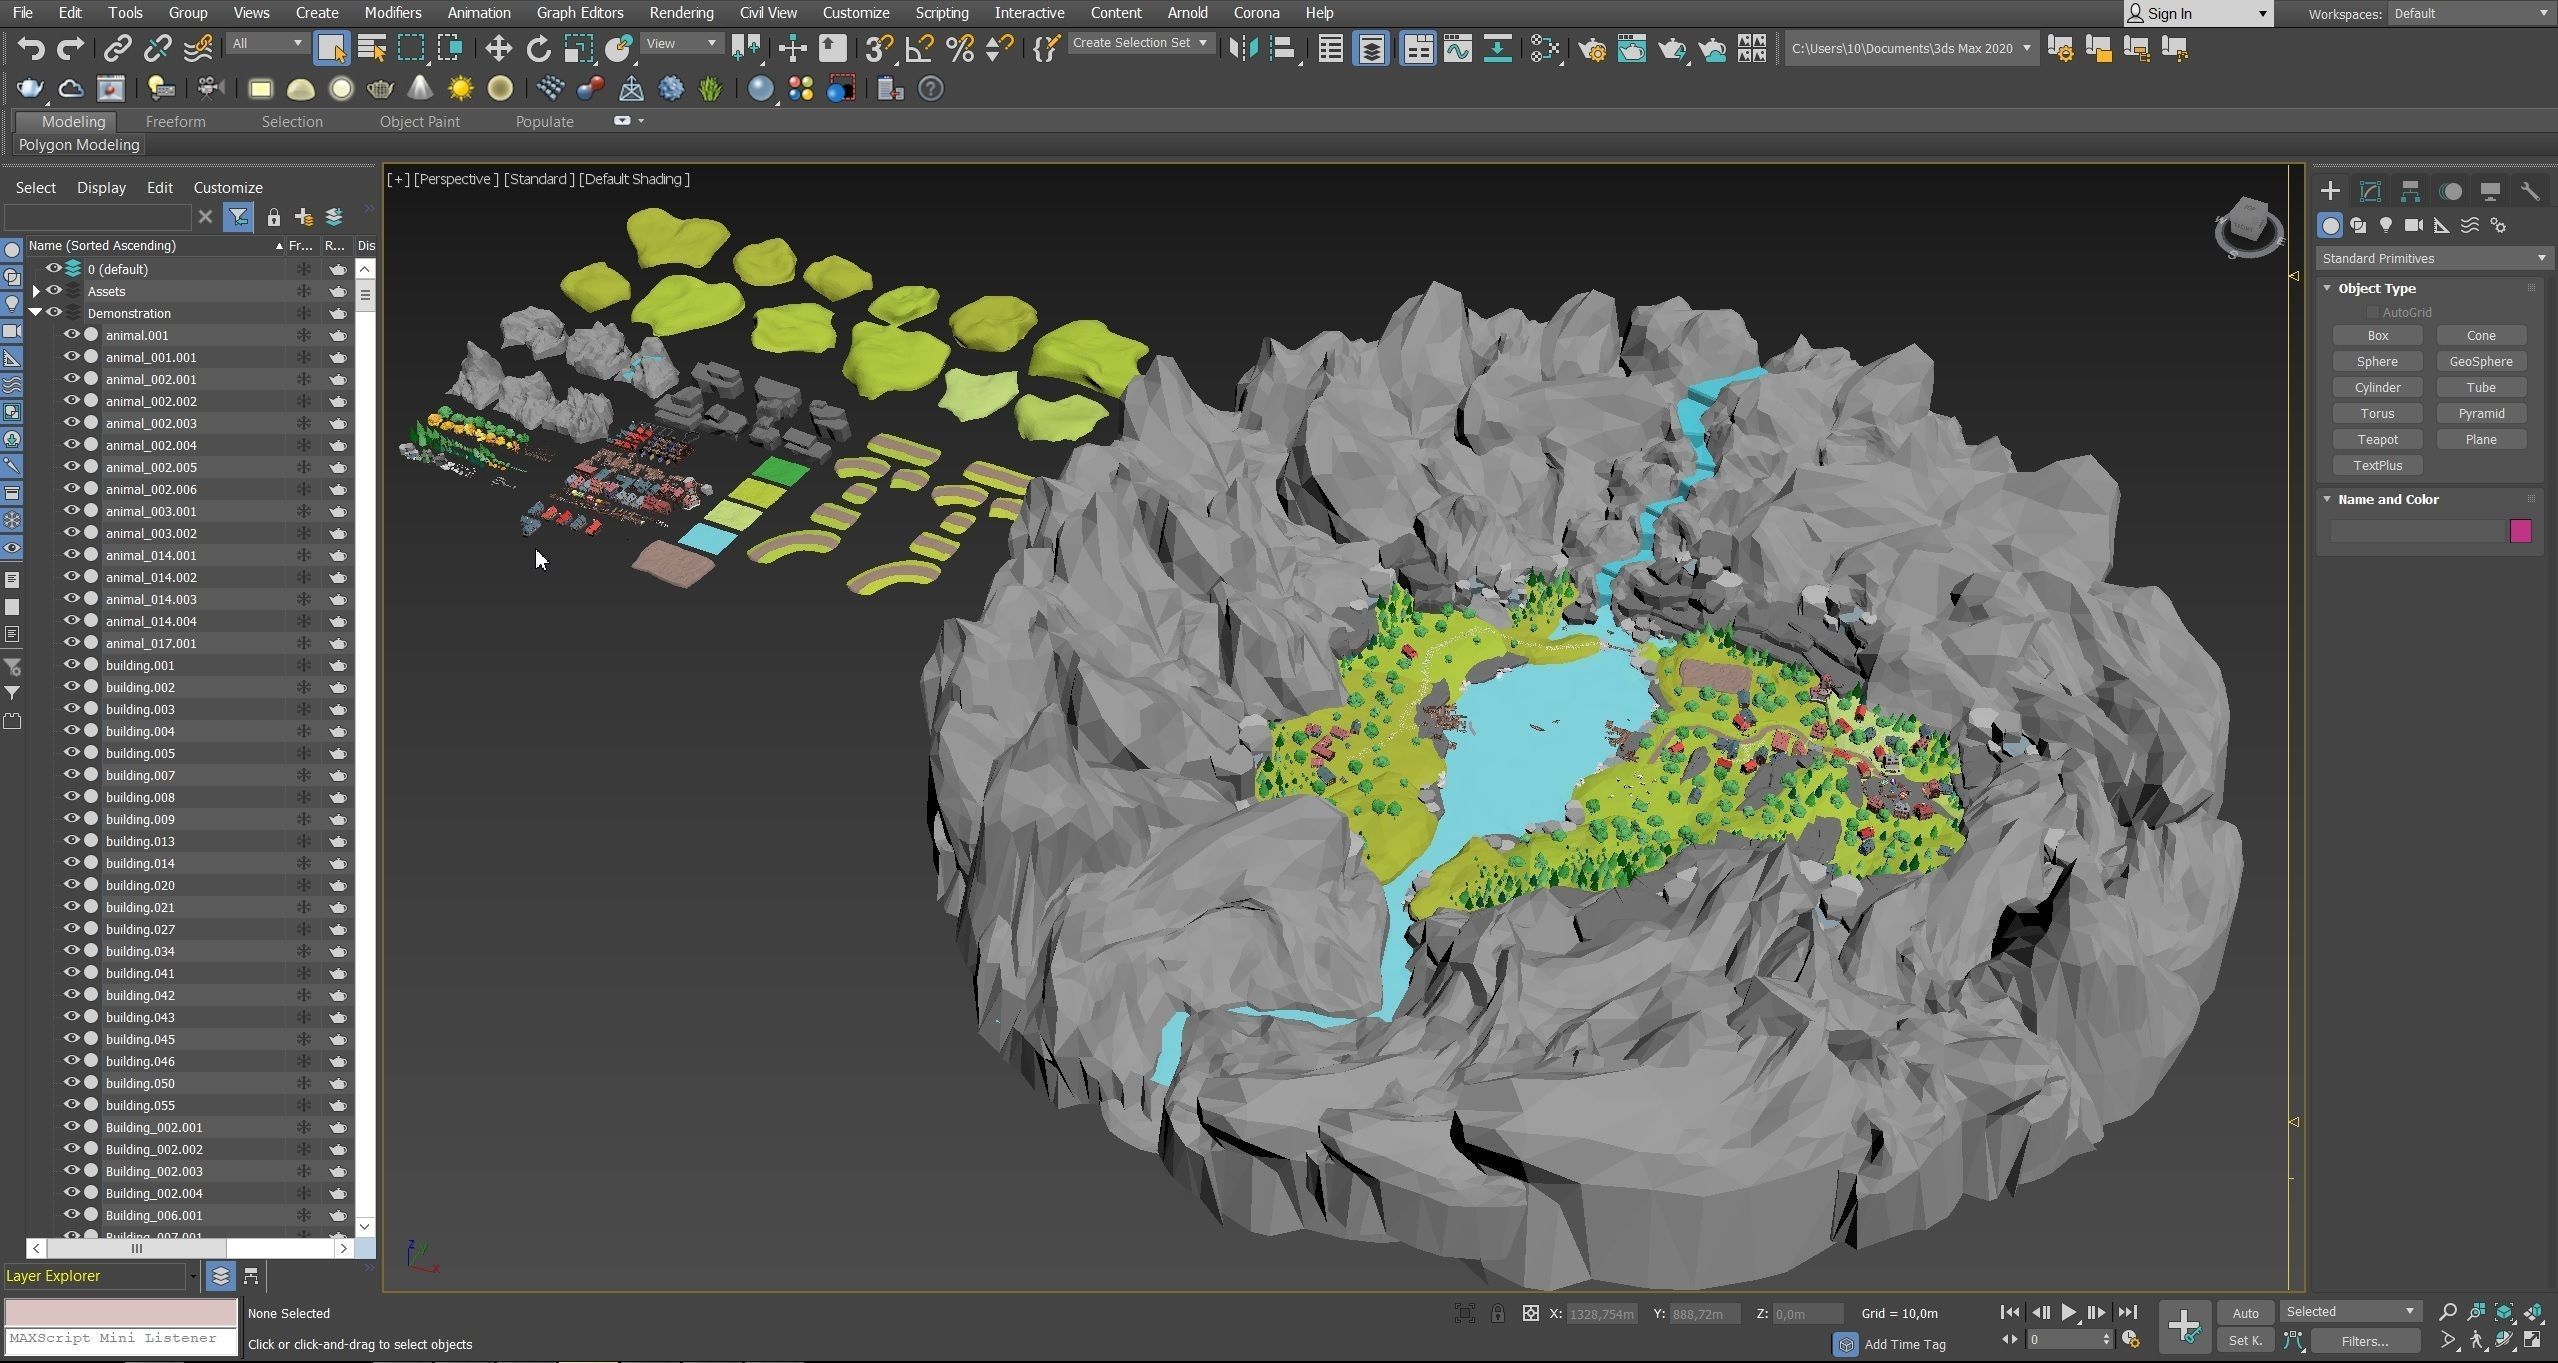The width and height of the screenshot is (2558, 1363).
Task: Select the Rotate transform tool
Action: click(x=538, y=48)
